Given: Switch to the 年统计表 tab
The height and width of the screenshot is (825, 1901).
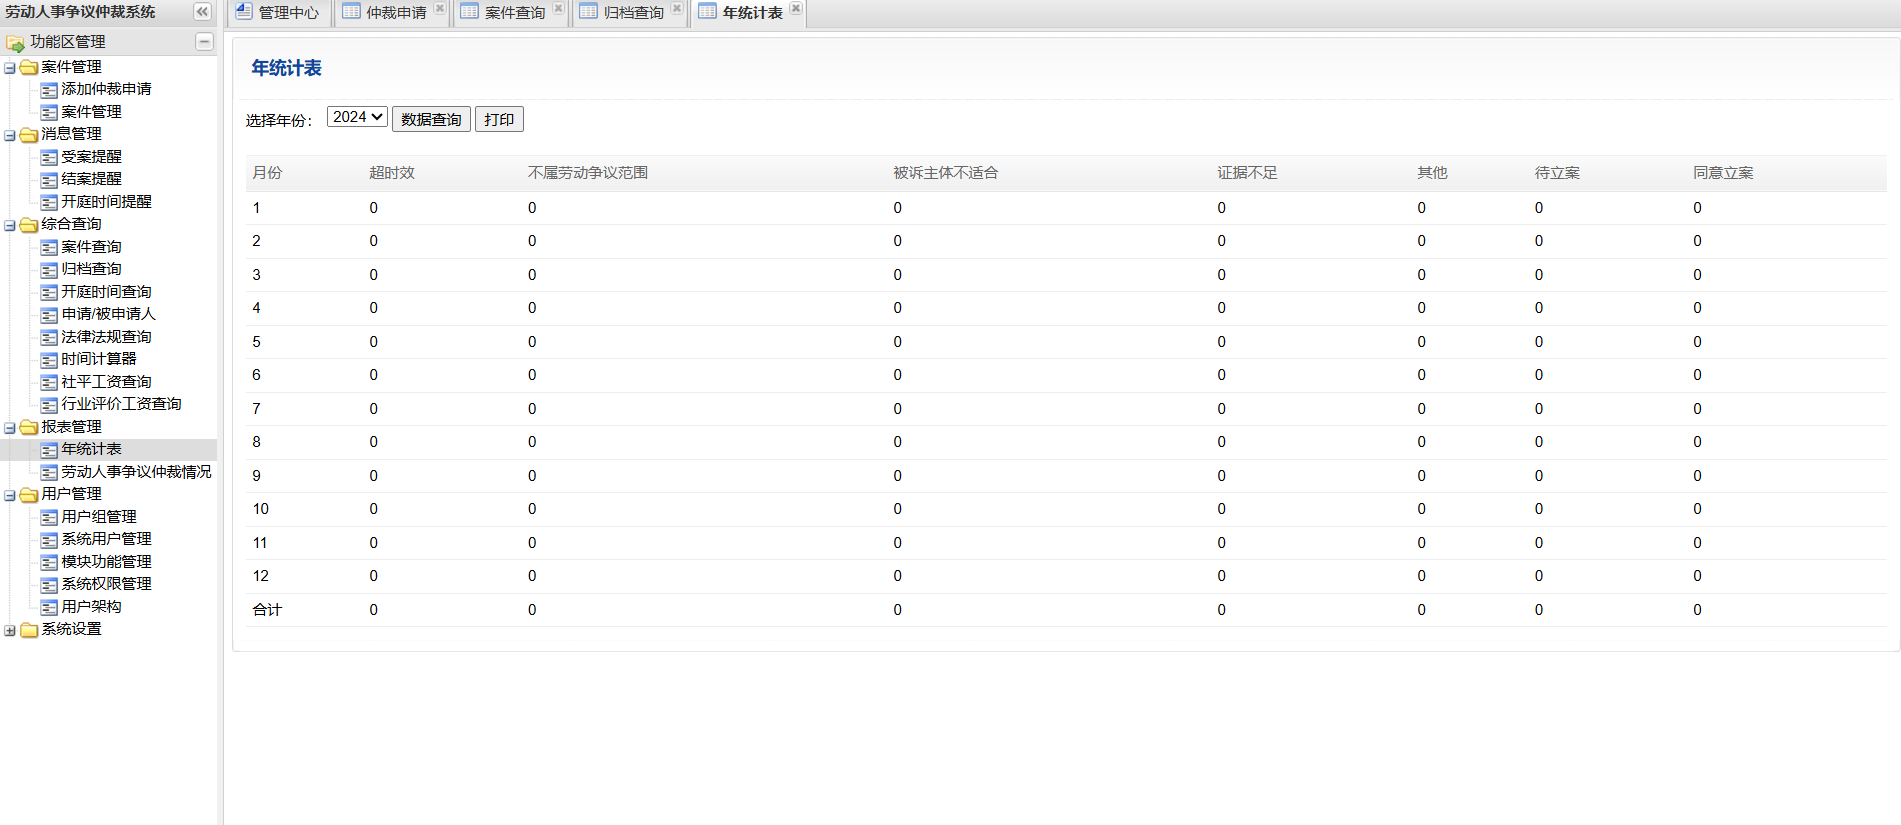Looking at the screenshot, I should click(751, 12).
